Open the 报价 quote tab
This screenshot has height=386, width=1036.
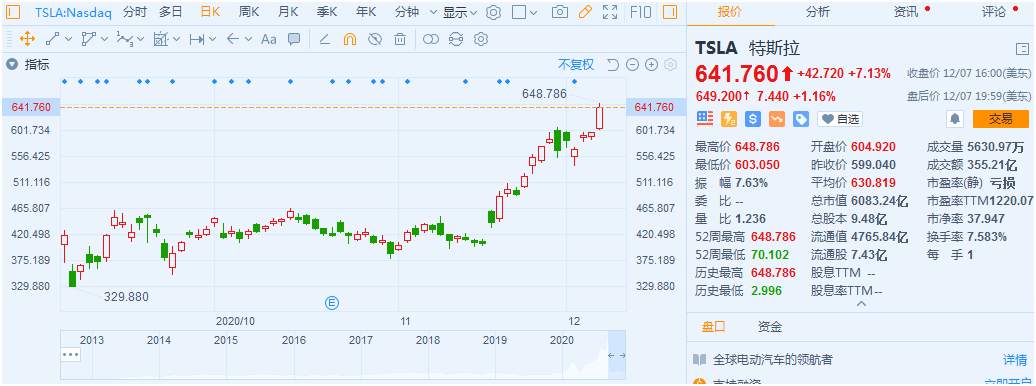coord(729,12)
